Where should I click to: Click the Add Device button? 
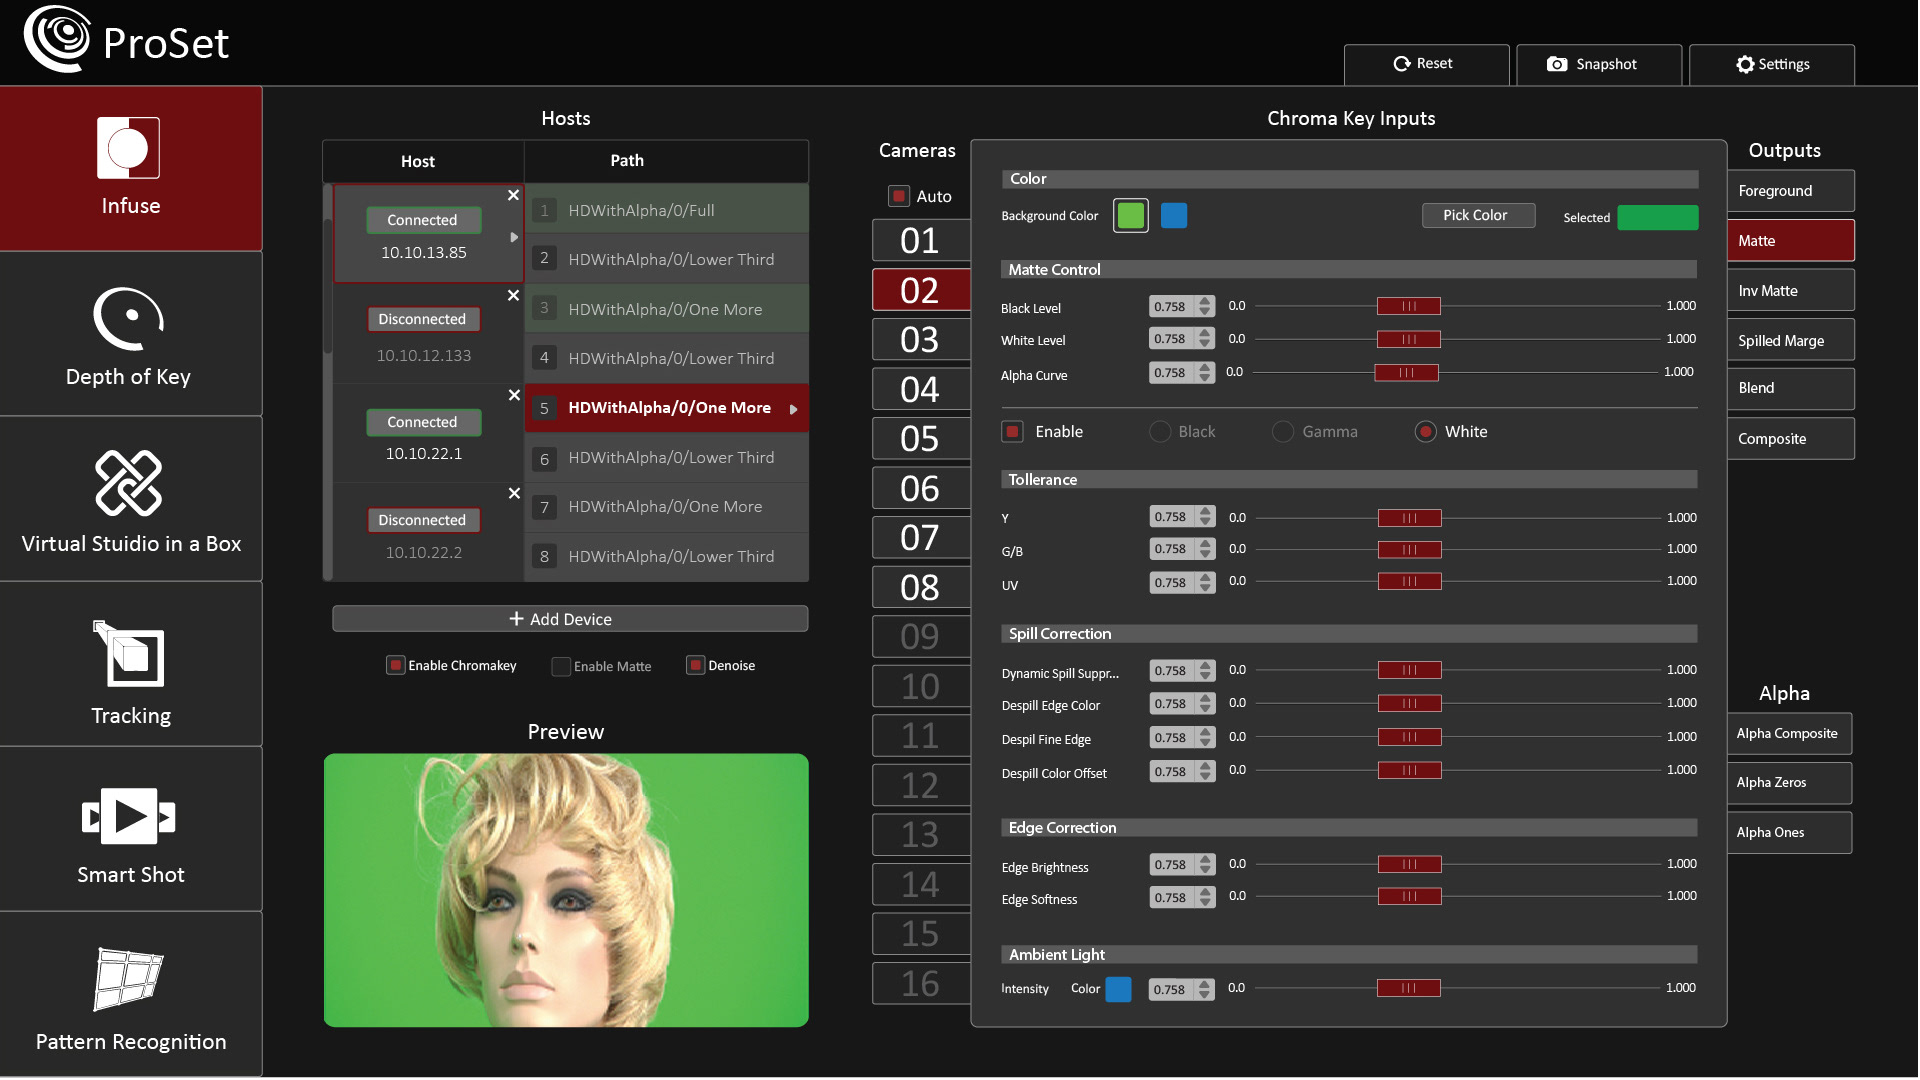click(x=570, y=619)
